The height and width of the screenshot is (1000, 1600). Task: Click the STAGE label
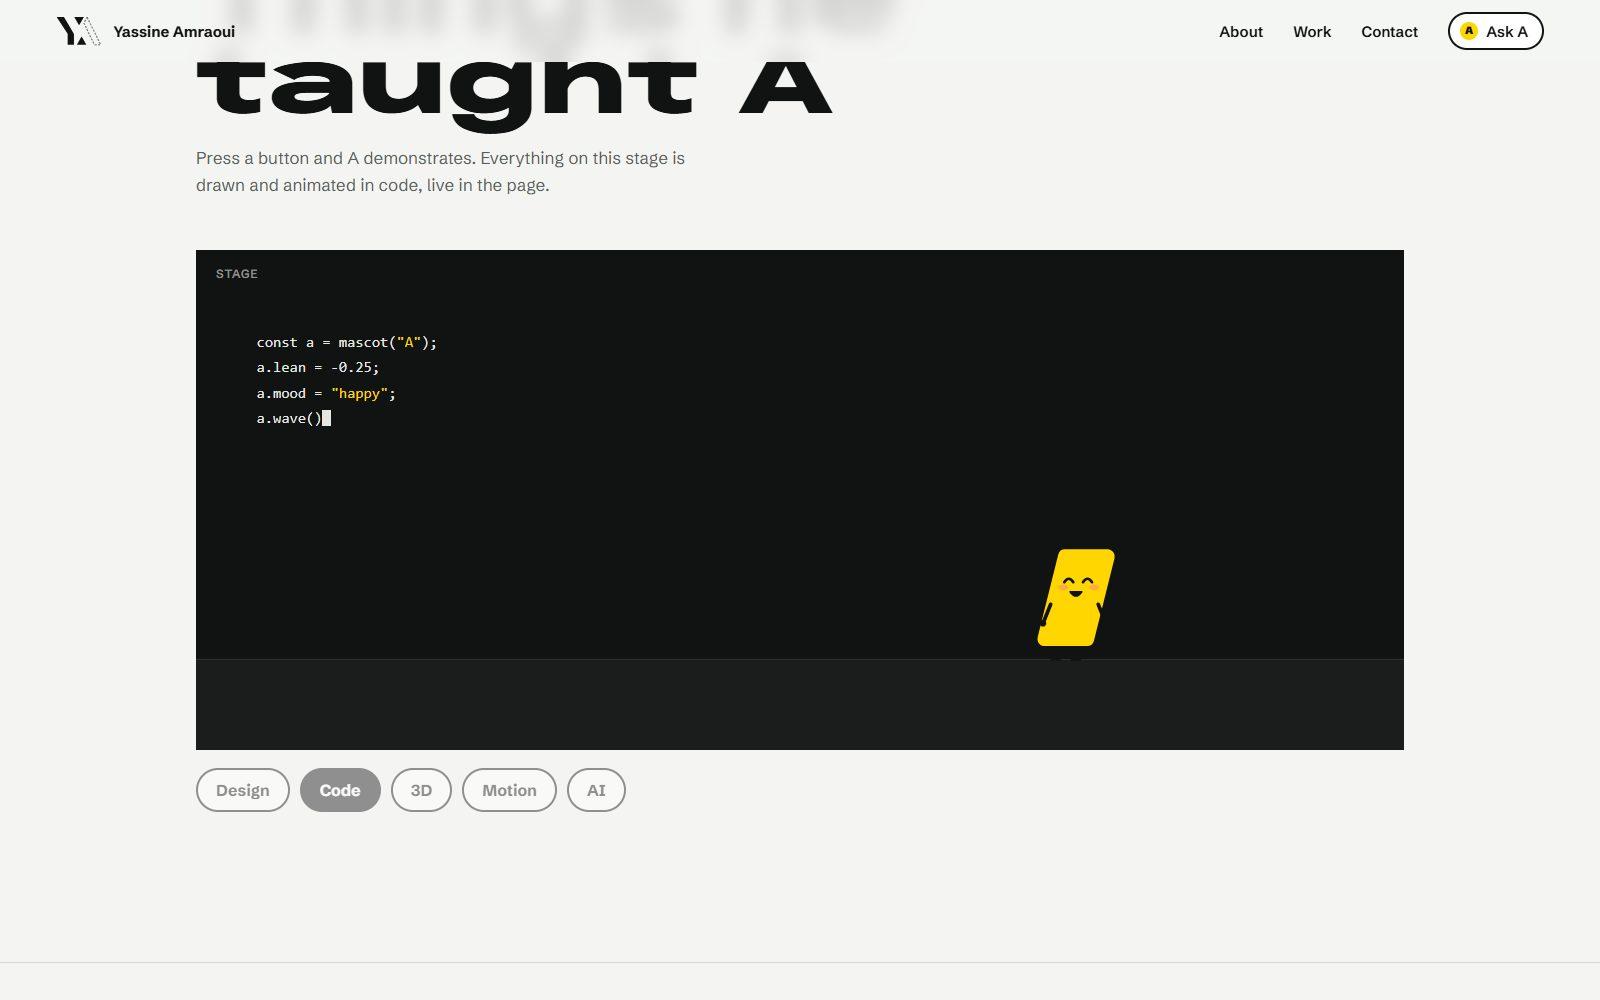click(237, 273)
